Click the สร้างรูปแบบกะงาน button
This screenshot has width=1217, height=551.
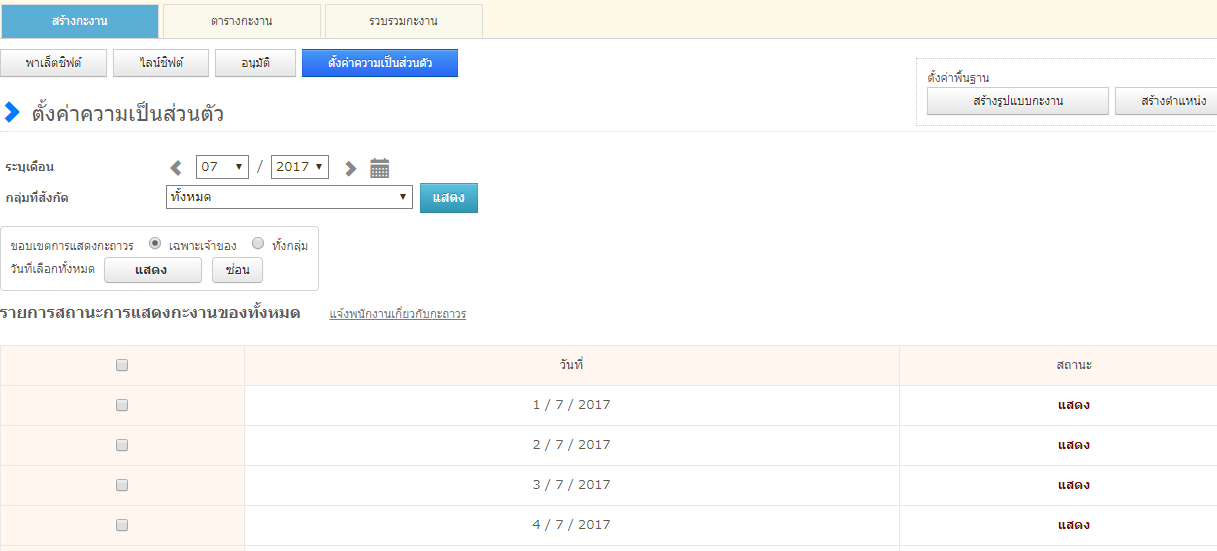[1017, 101]
